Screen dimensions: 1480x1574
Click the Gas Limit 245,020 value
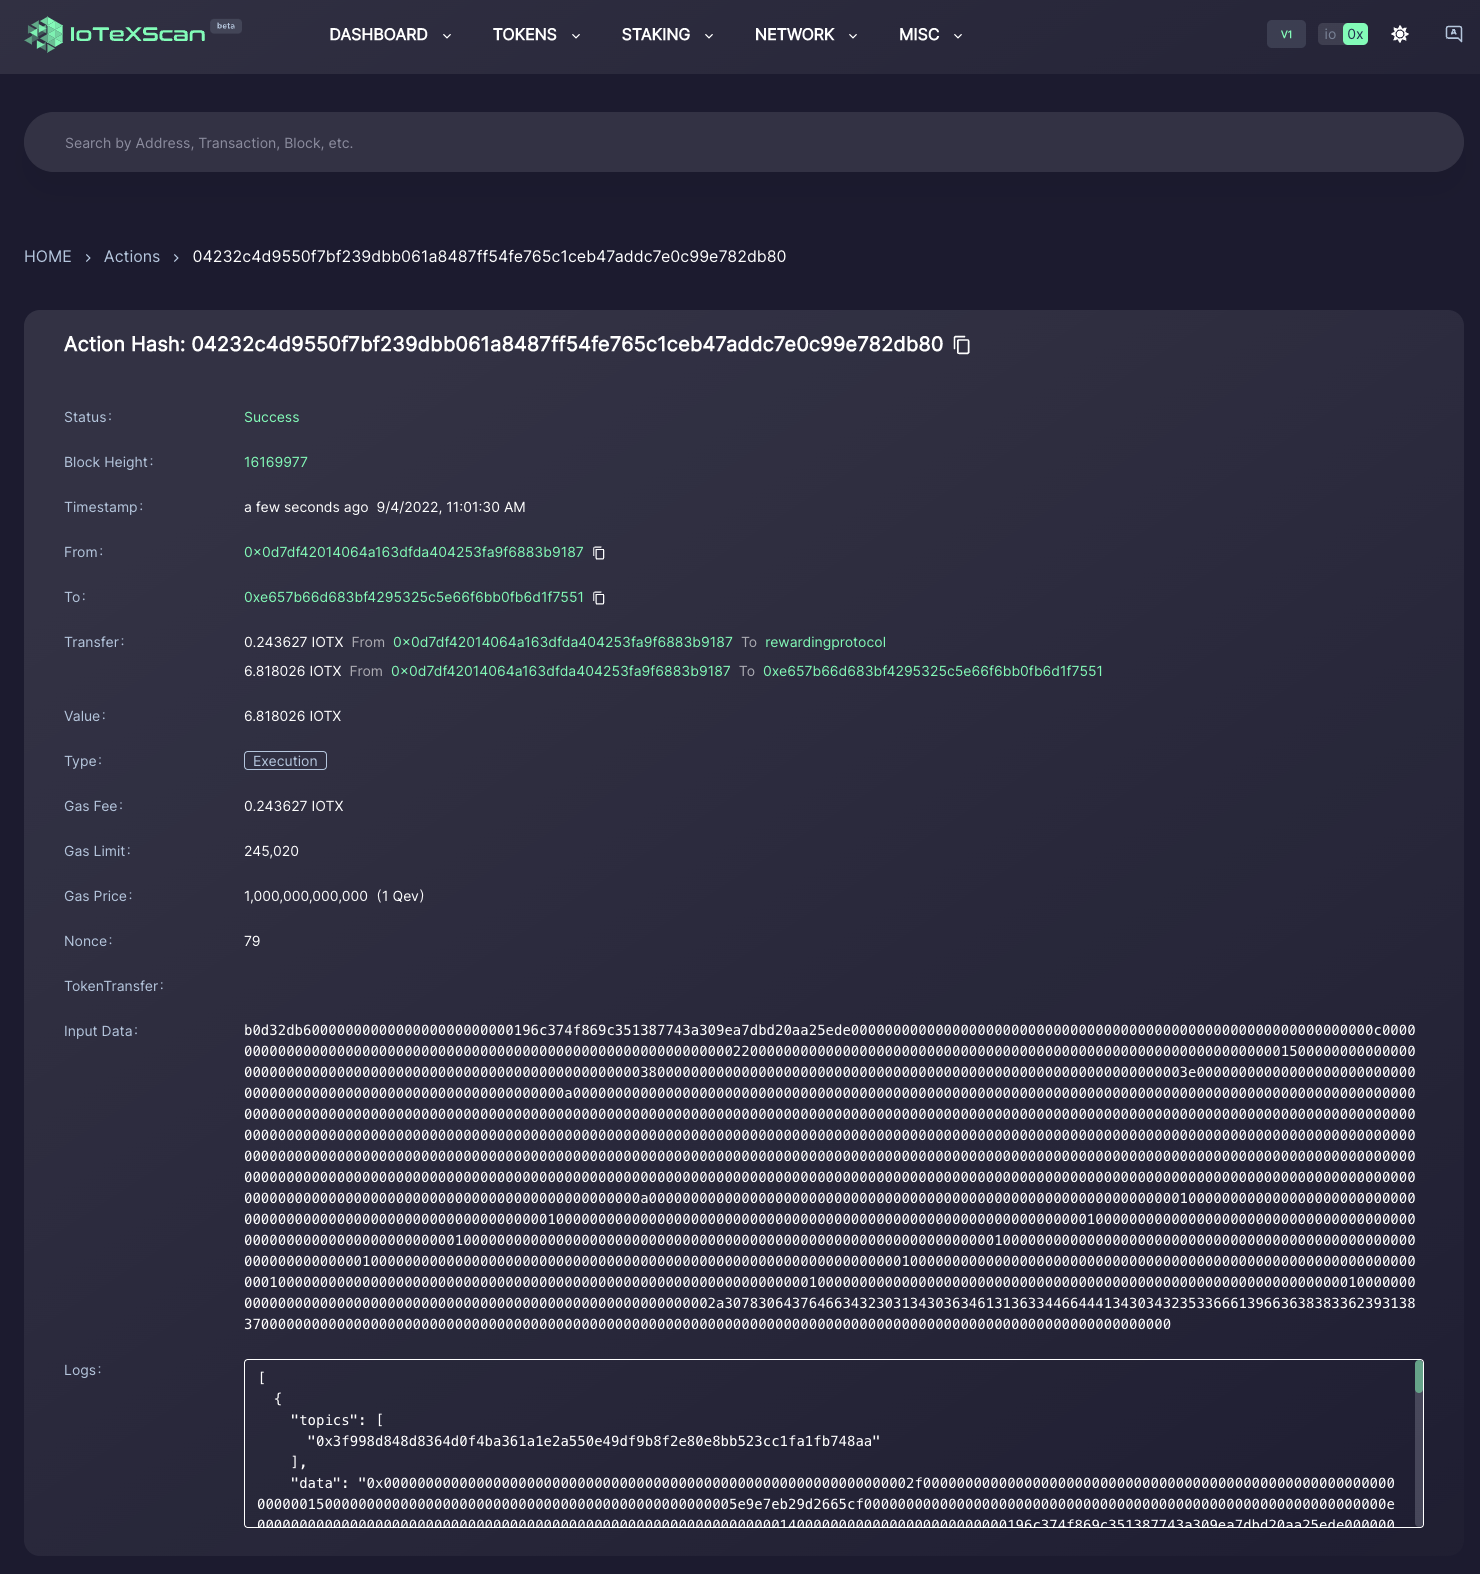coord(271,851)
